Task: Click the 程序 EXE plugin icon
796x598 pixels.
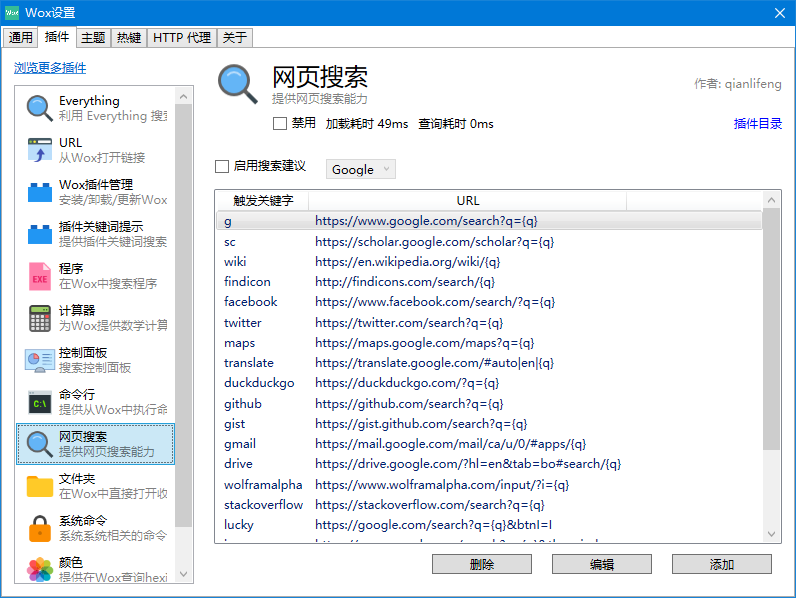Action: point(40,276)
